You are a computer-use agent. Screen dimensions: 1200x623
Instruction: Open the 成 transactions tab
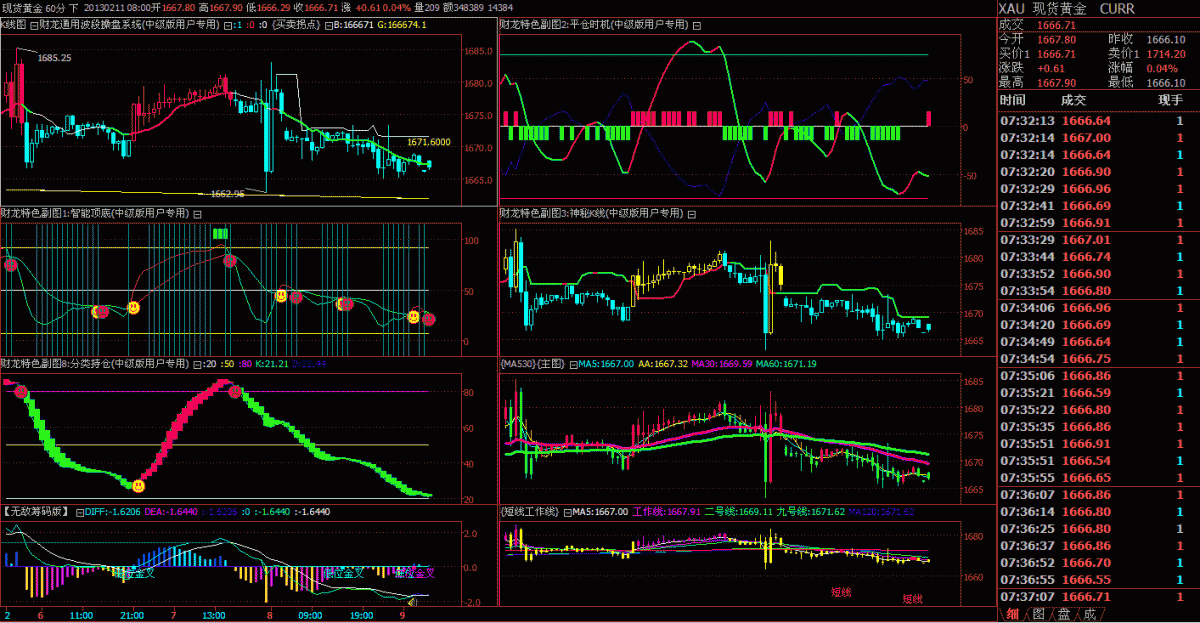(1089, 613)
